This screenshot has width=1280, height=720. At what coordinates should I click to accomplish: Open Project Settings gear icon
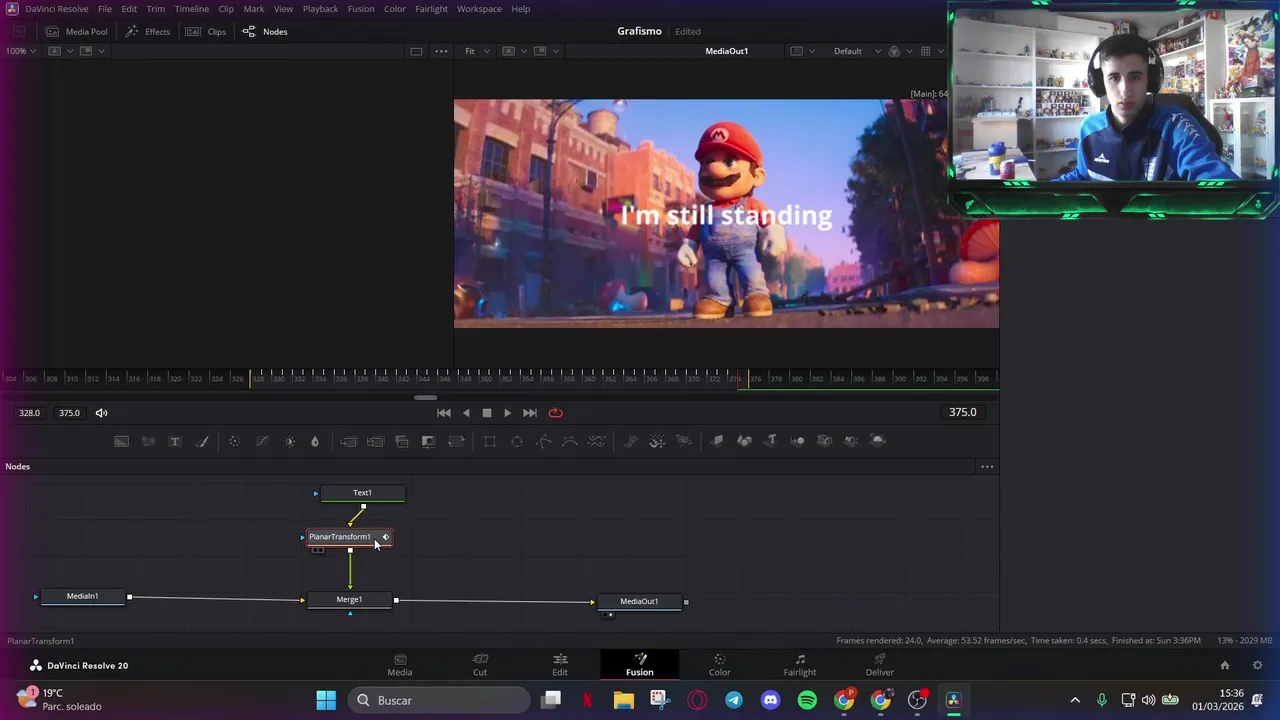coord(1258,665)
